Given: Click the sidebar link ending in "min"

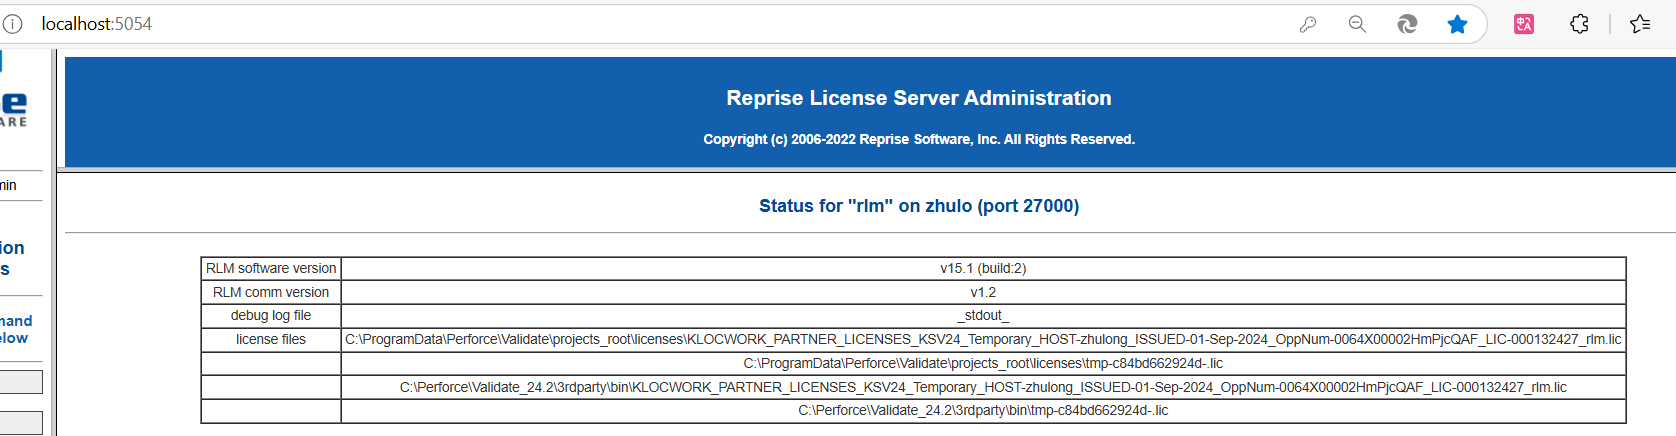Looking at the screenshot, I should pyautogui.click(x=9, y=185).
